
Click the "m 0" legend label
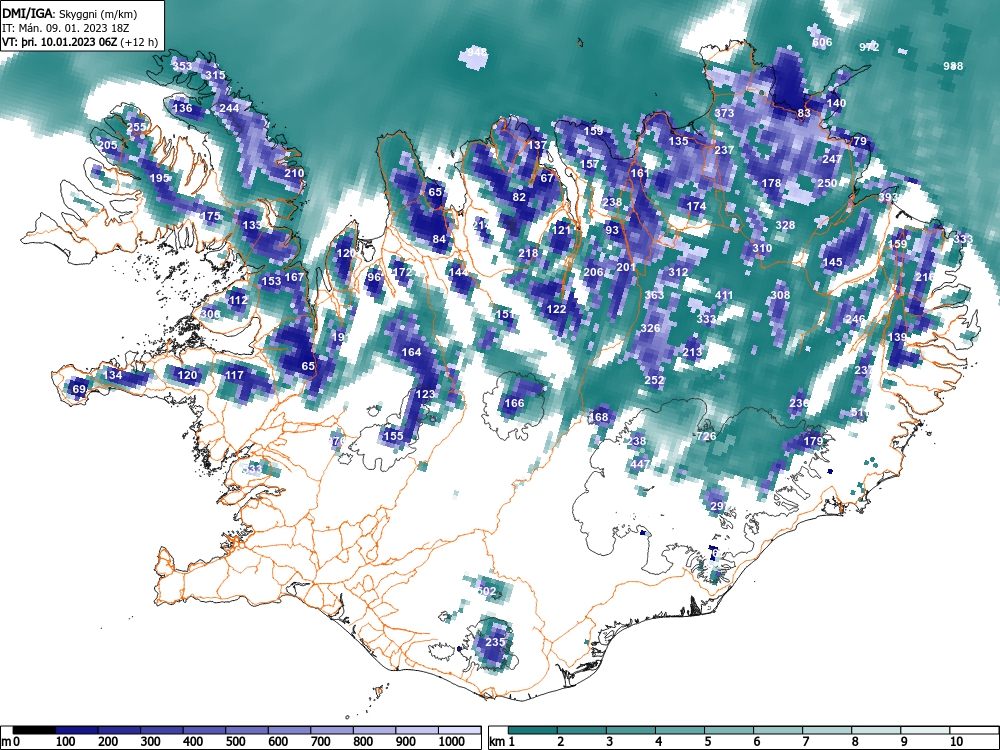10,742
